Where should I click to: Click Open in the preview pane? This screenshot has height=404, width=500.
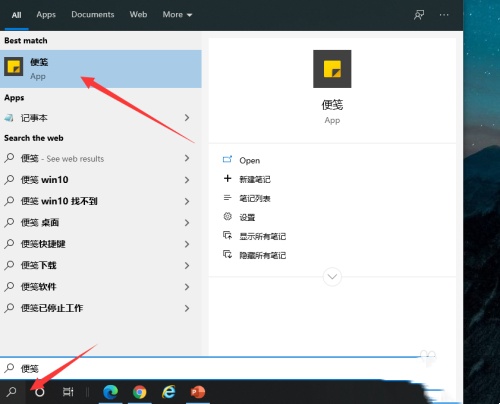(x=249, y=160)
